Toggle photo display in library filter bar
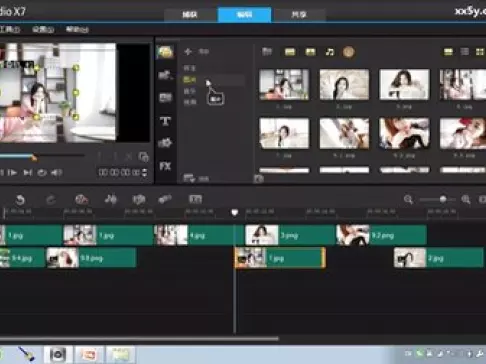 coord(310,52)
